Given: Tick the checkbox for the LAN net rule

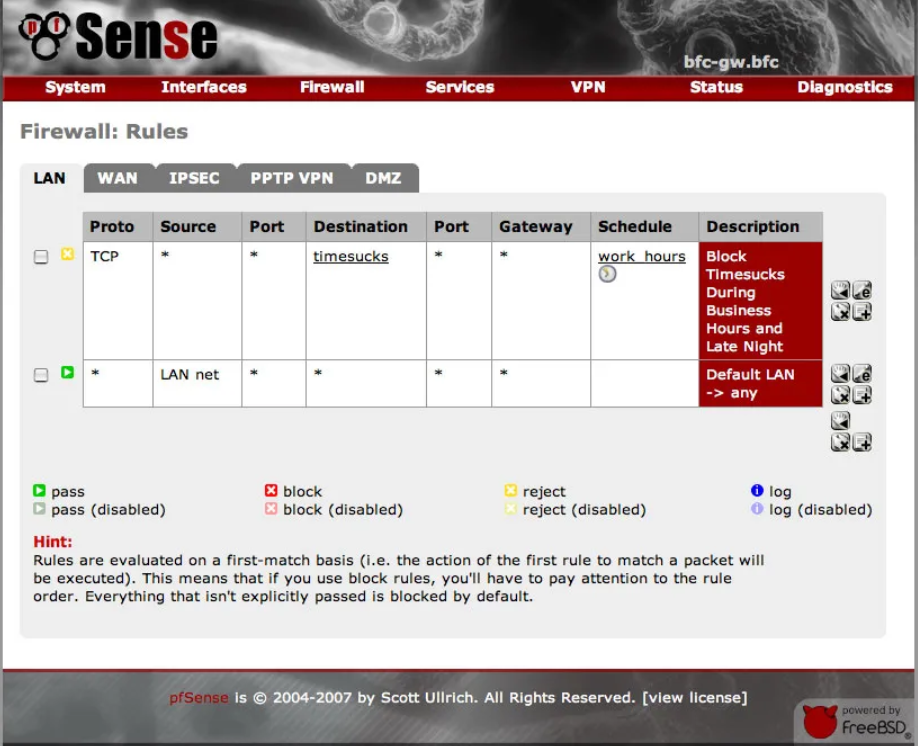Looking at the screenshot, I should [41, 375].
